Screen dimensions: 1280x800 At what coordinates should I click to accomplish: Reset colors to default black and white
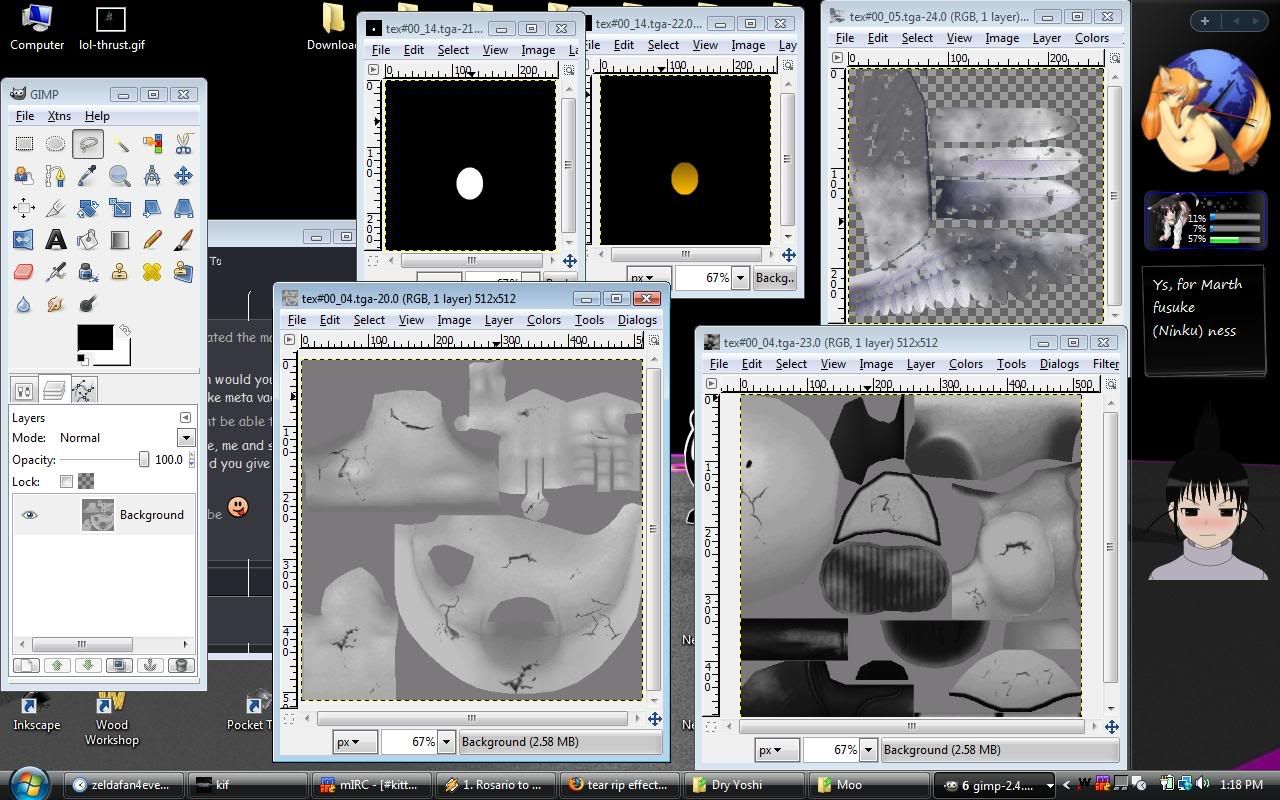tap(82, 360)
